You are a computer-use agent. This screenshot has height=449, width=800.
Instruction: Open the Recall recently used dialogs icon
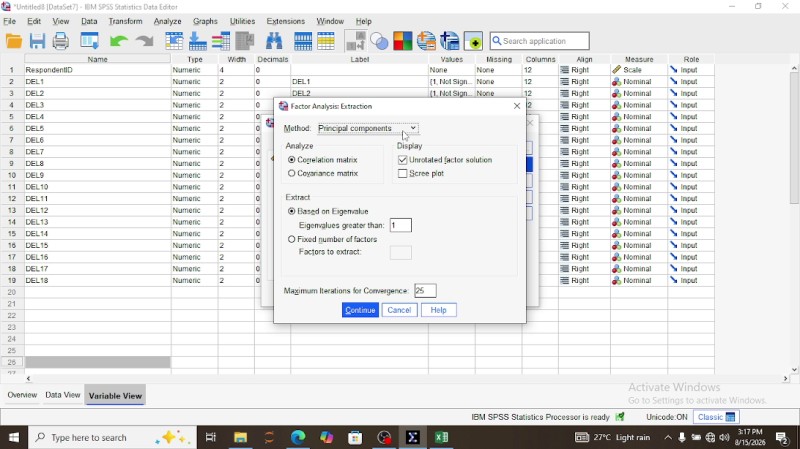(90, 41)
